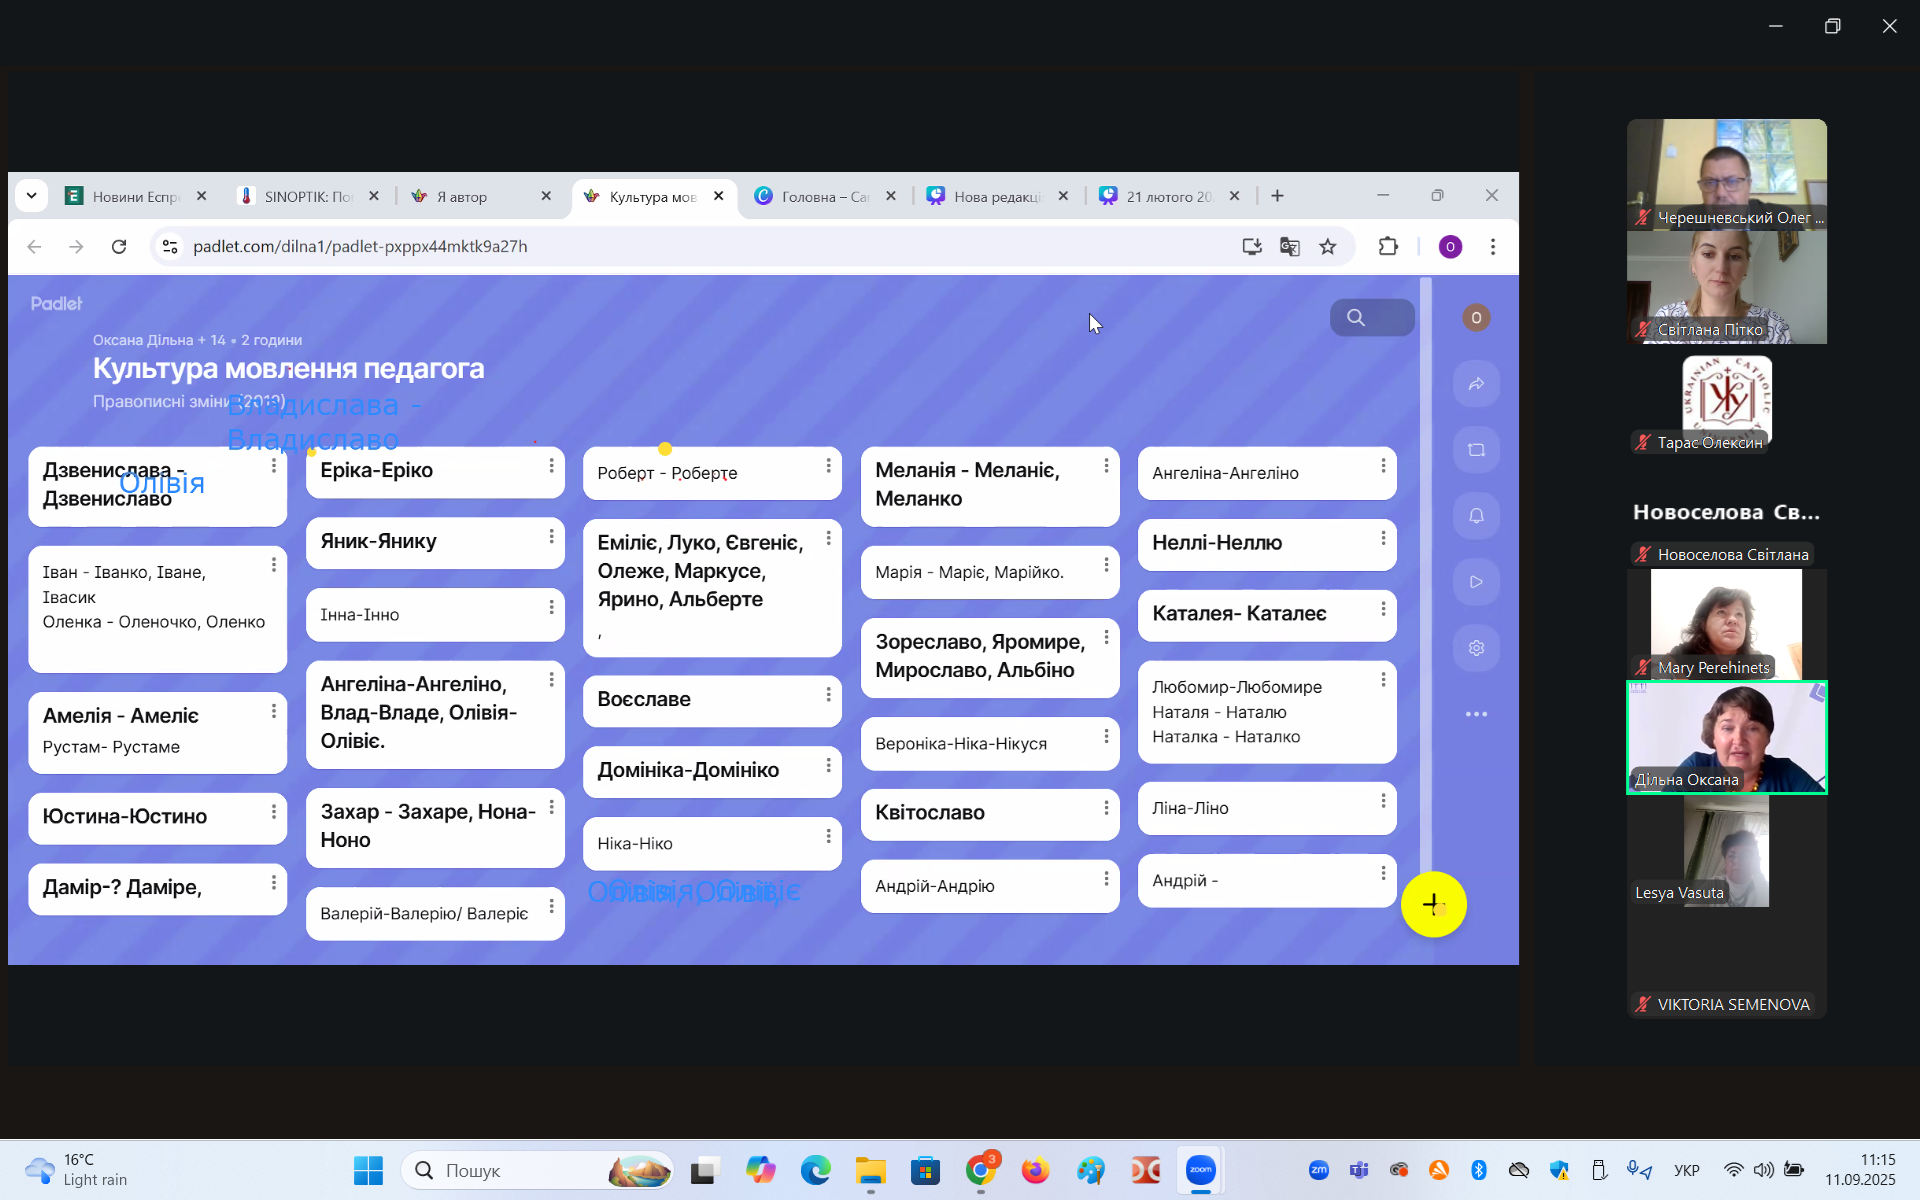The width and height of the screenshot is (1920, 1200).
Task: Open three-dot menu on Квітославо card
Action: coord(1106,808)
